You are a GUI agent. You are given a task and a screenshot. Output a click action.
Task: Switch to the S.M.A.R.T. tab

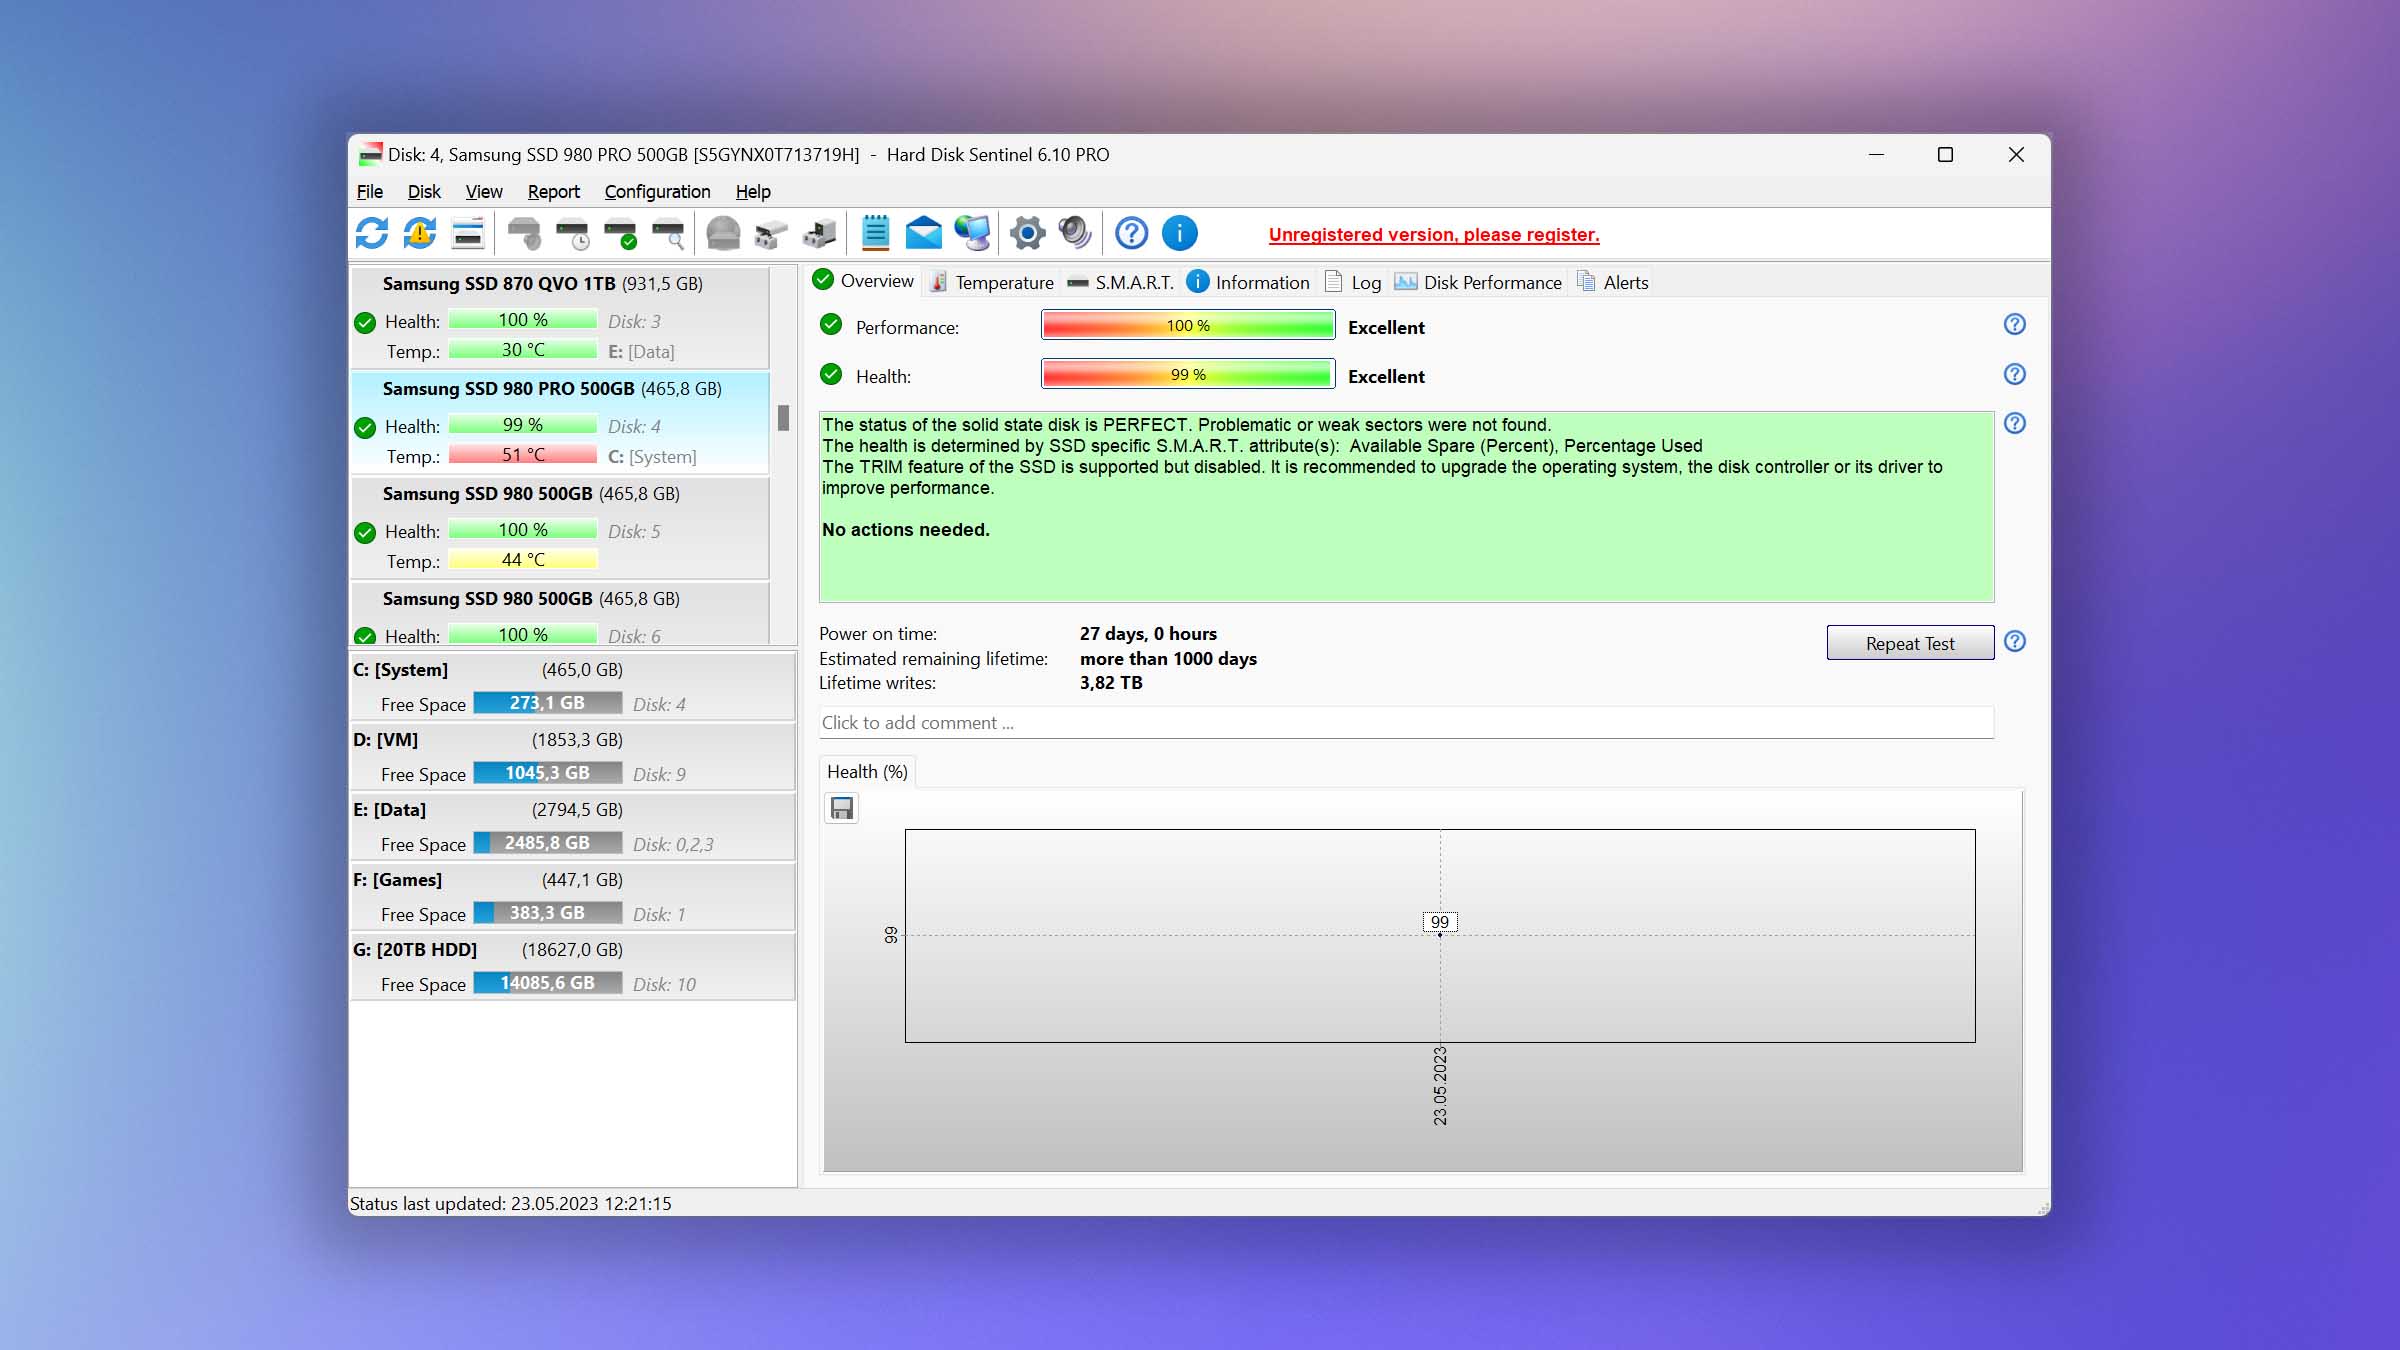click(1121, 282)
